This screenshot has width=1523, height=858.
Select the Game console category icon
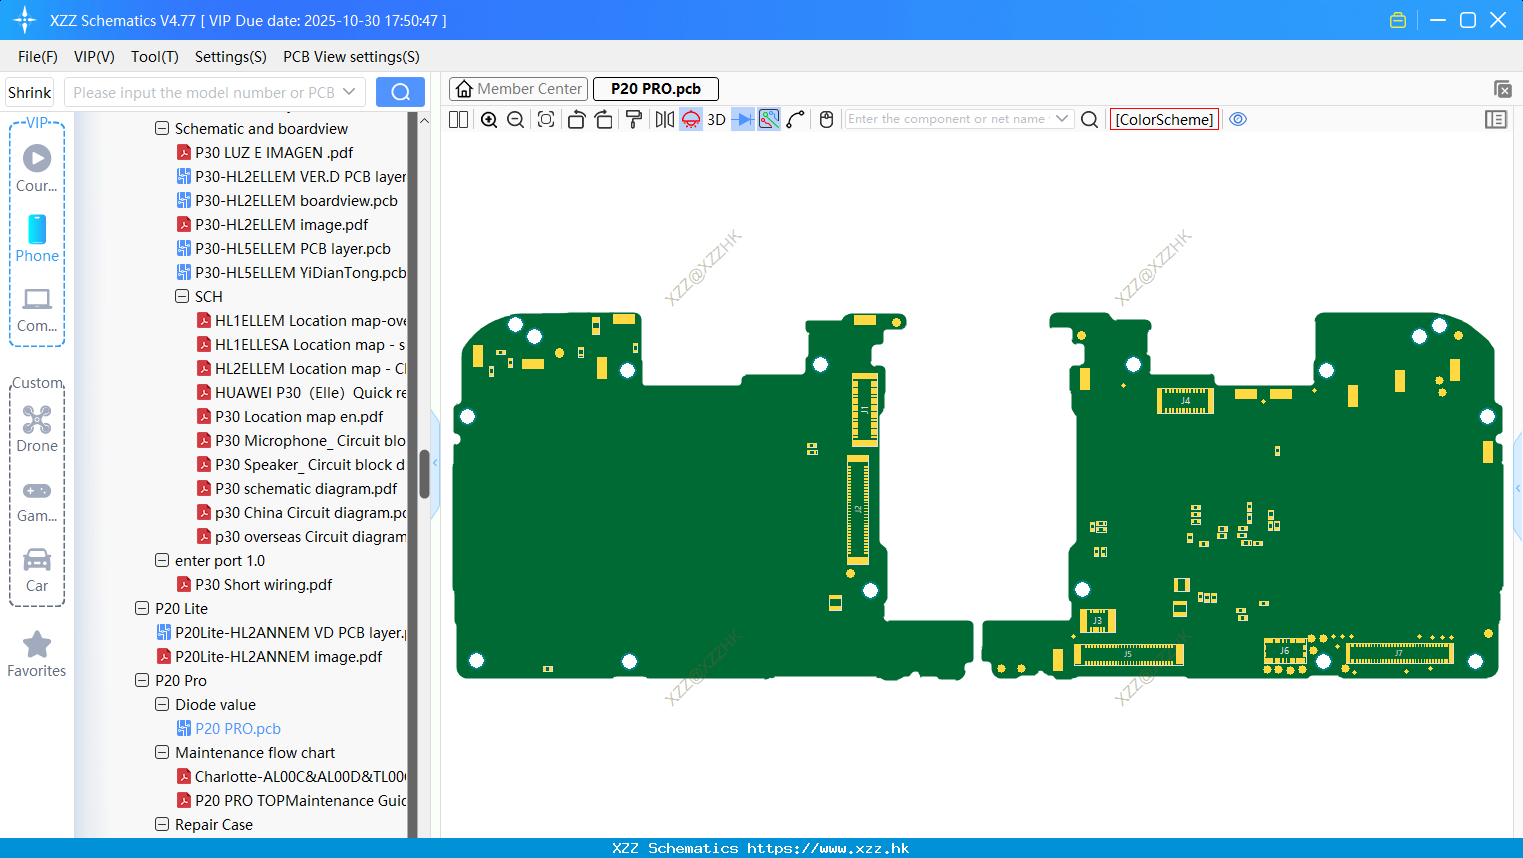(x=37, y=501)
